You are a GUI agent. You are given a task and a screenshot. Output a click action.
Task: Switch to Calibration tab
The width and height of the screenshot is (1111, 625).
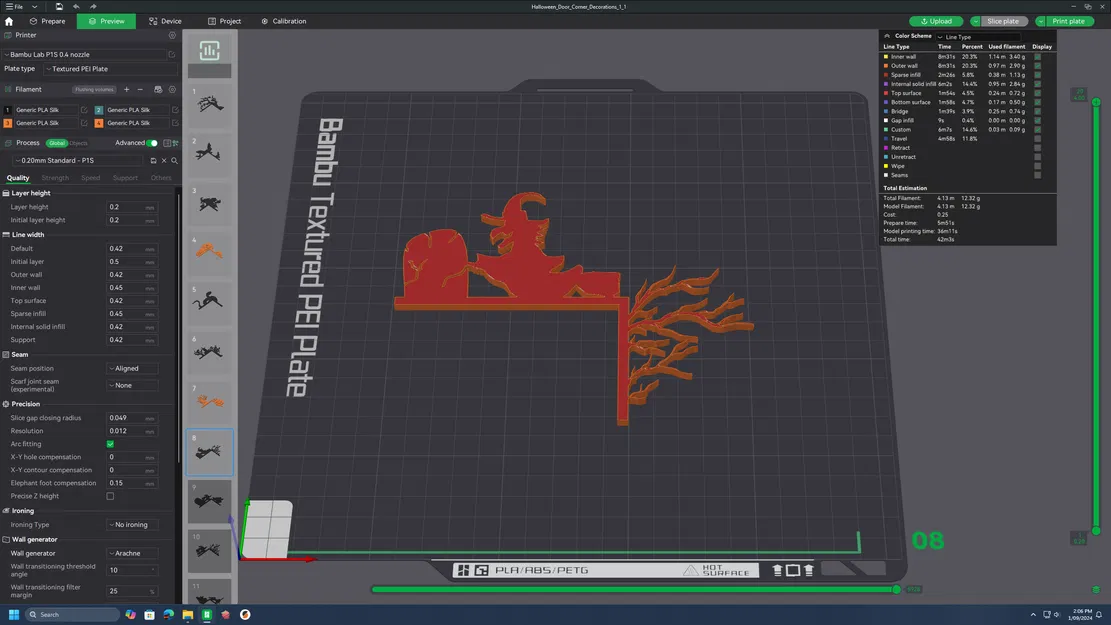[283, 21]
